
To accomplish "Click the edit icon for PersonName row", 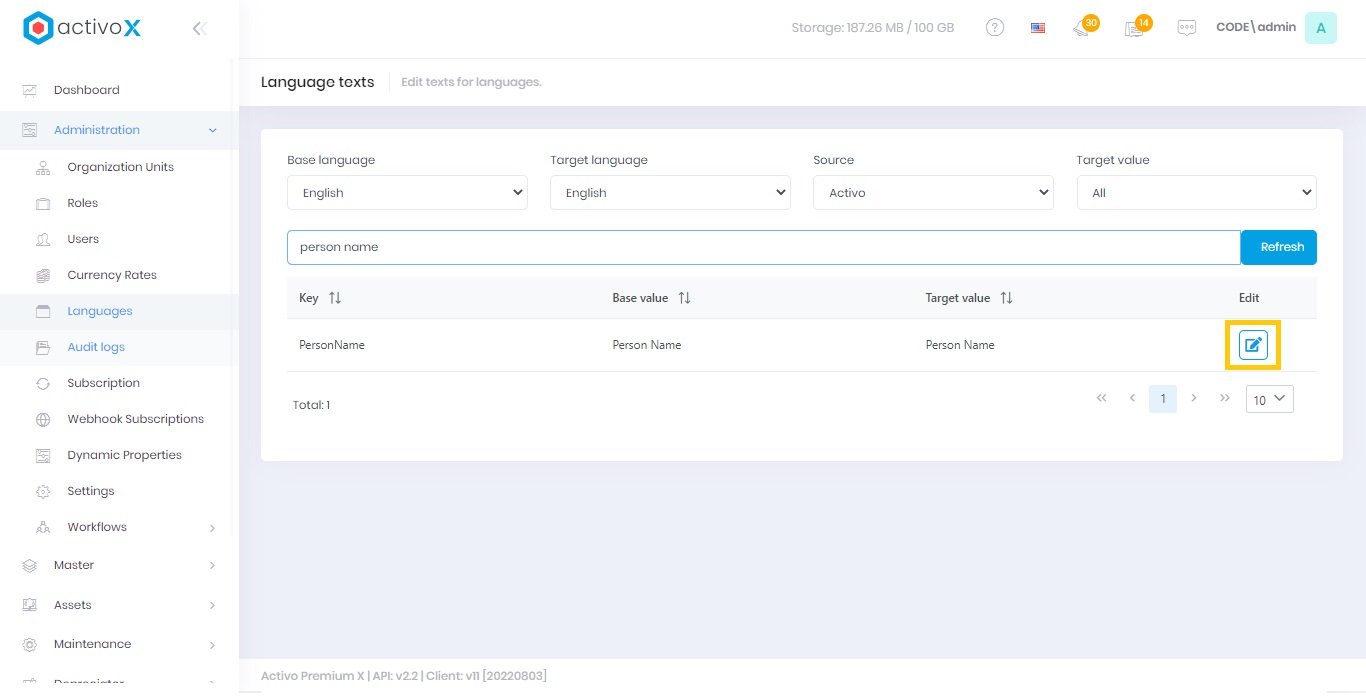I will click(x=1253, y=345).
